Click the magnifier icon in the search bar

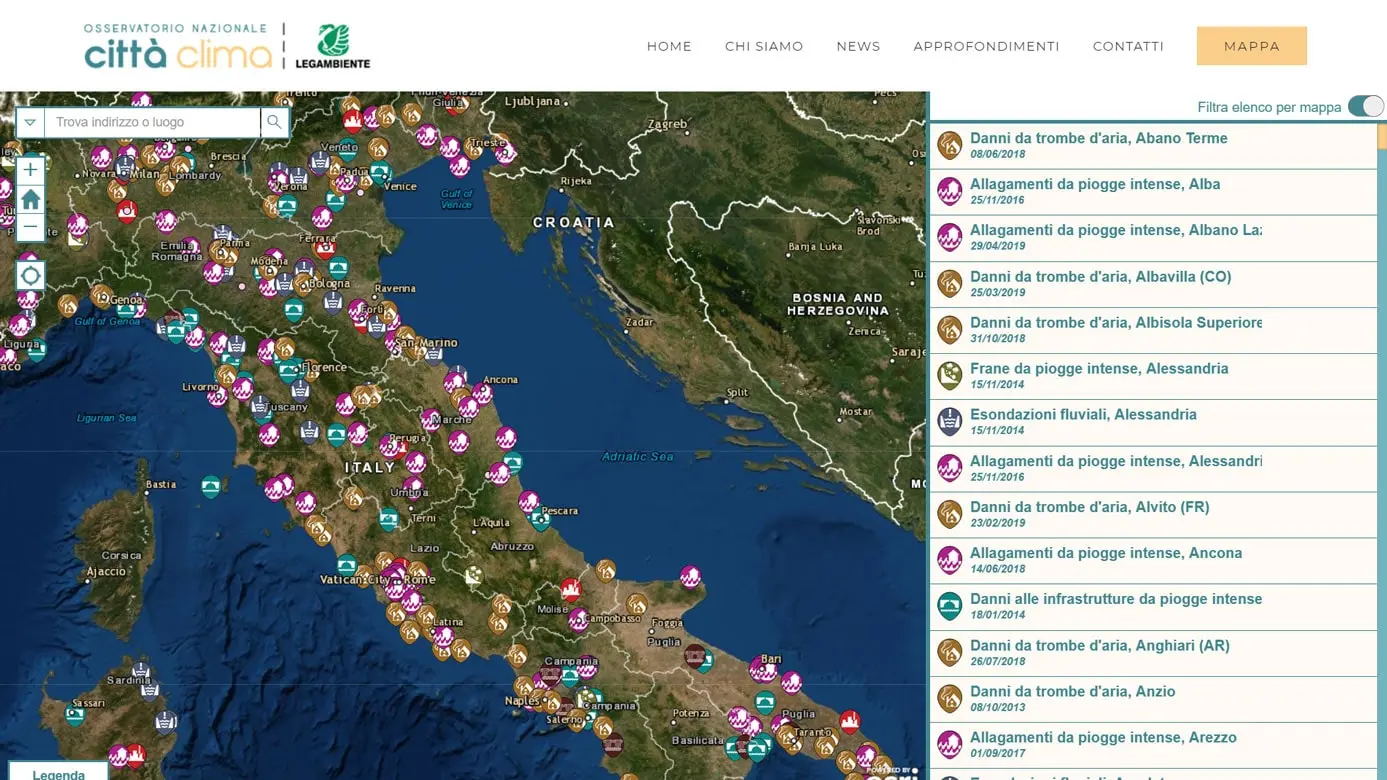(275, 121)
